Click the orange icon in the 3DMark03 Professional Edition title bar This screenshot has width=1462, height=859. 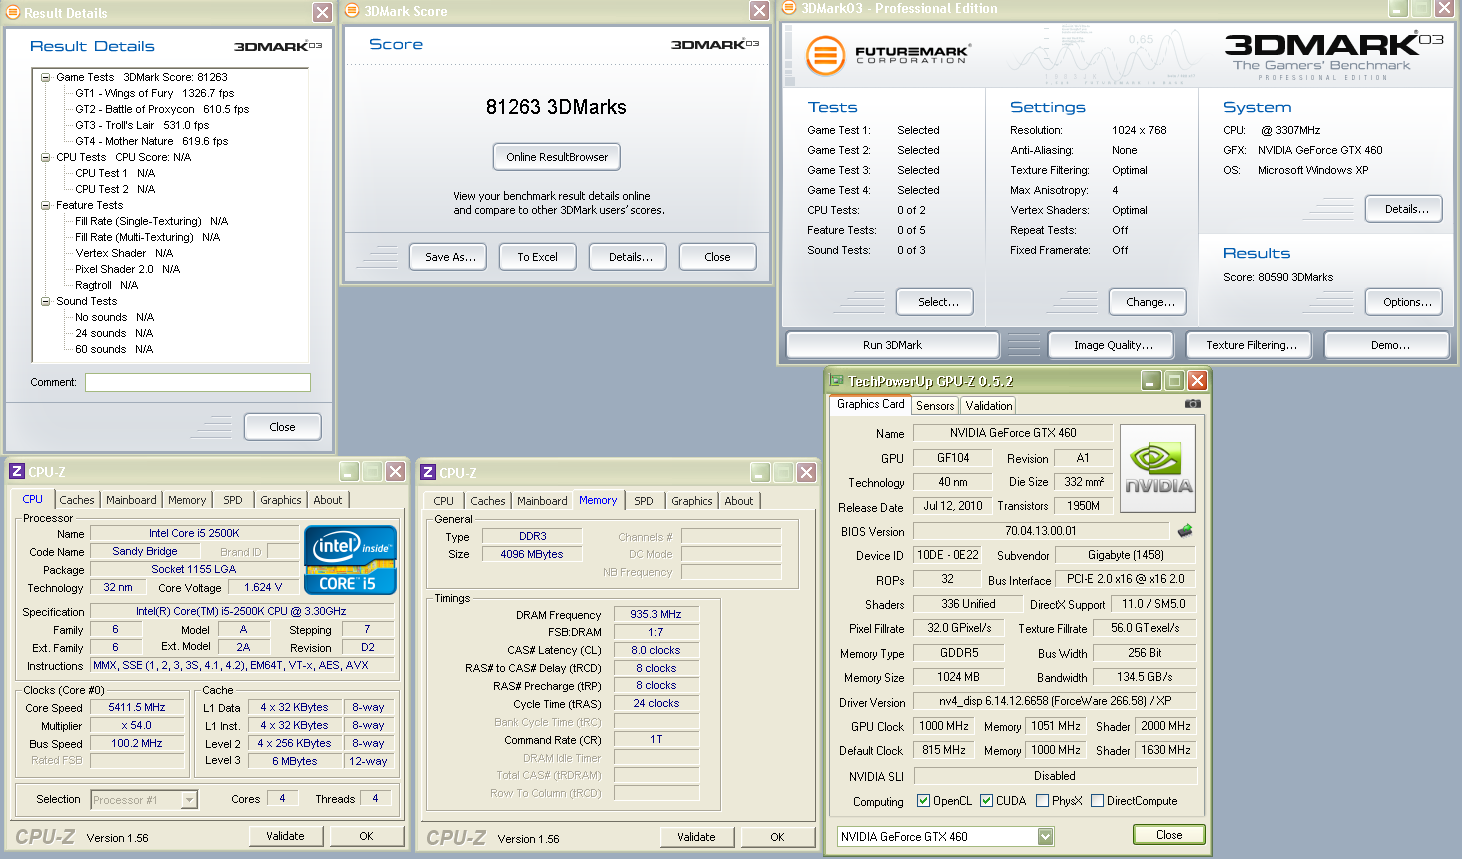coord(789,8)
